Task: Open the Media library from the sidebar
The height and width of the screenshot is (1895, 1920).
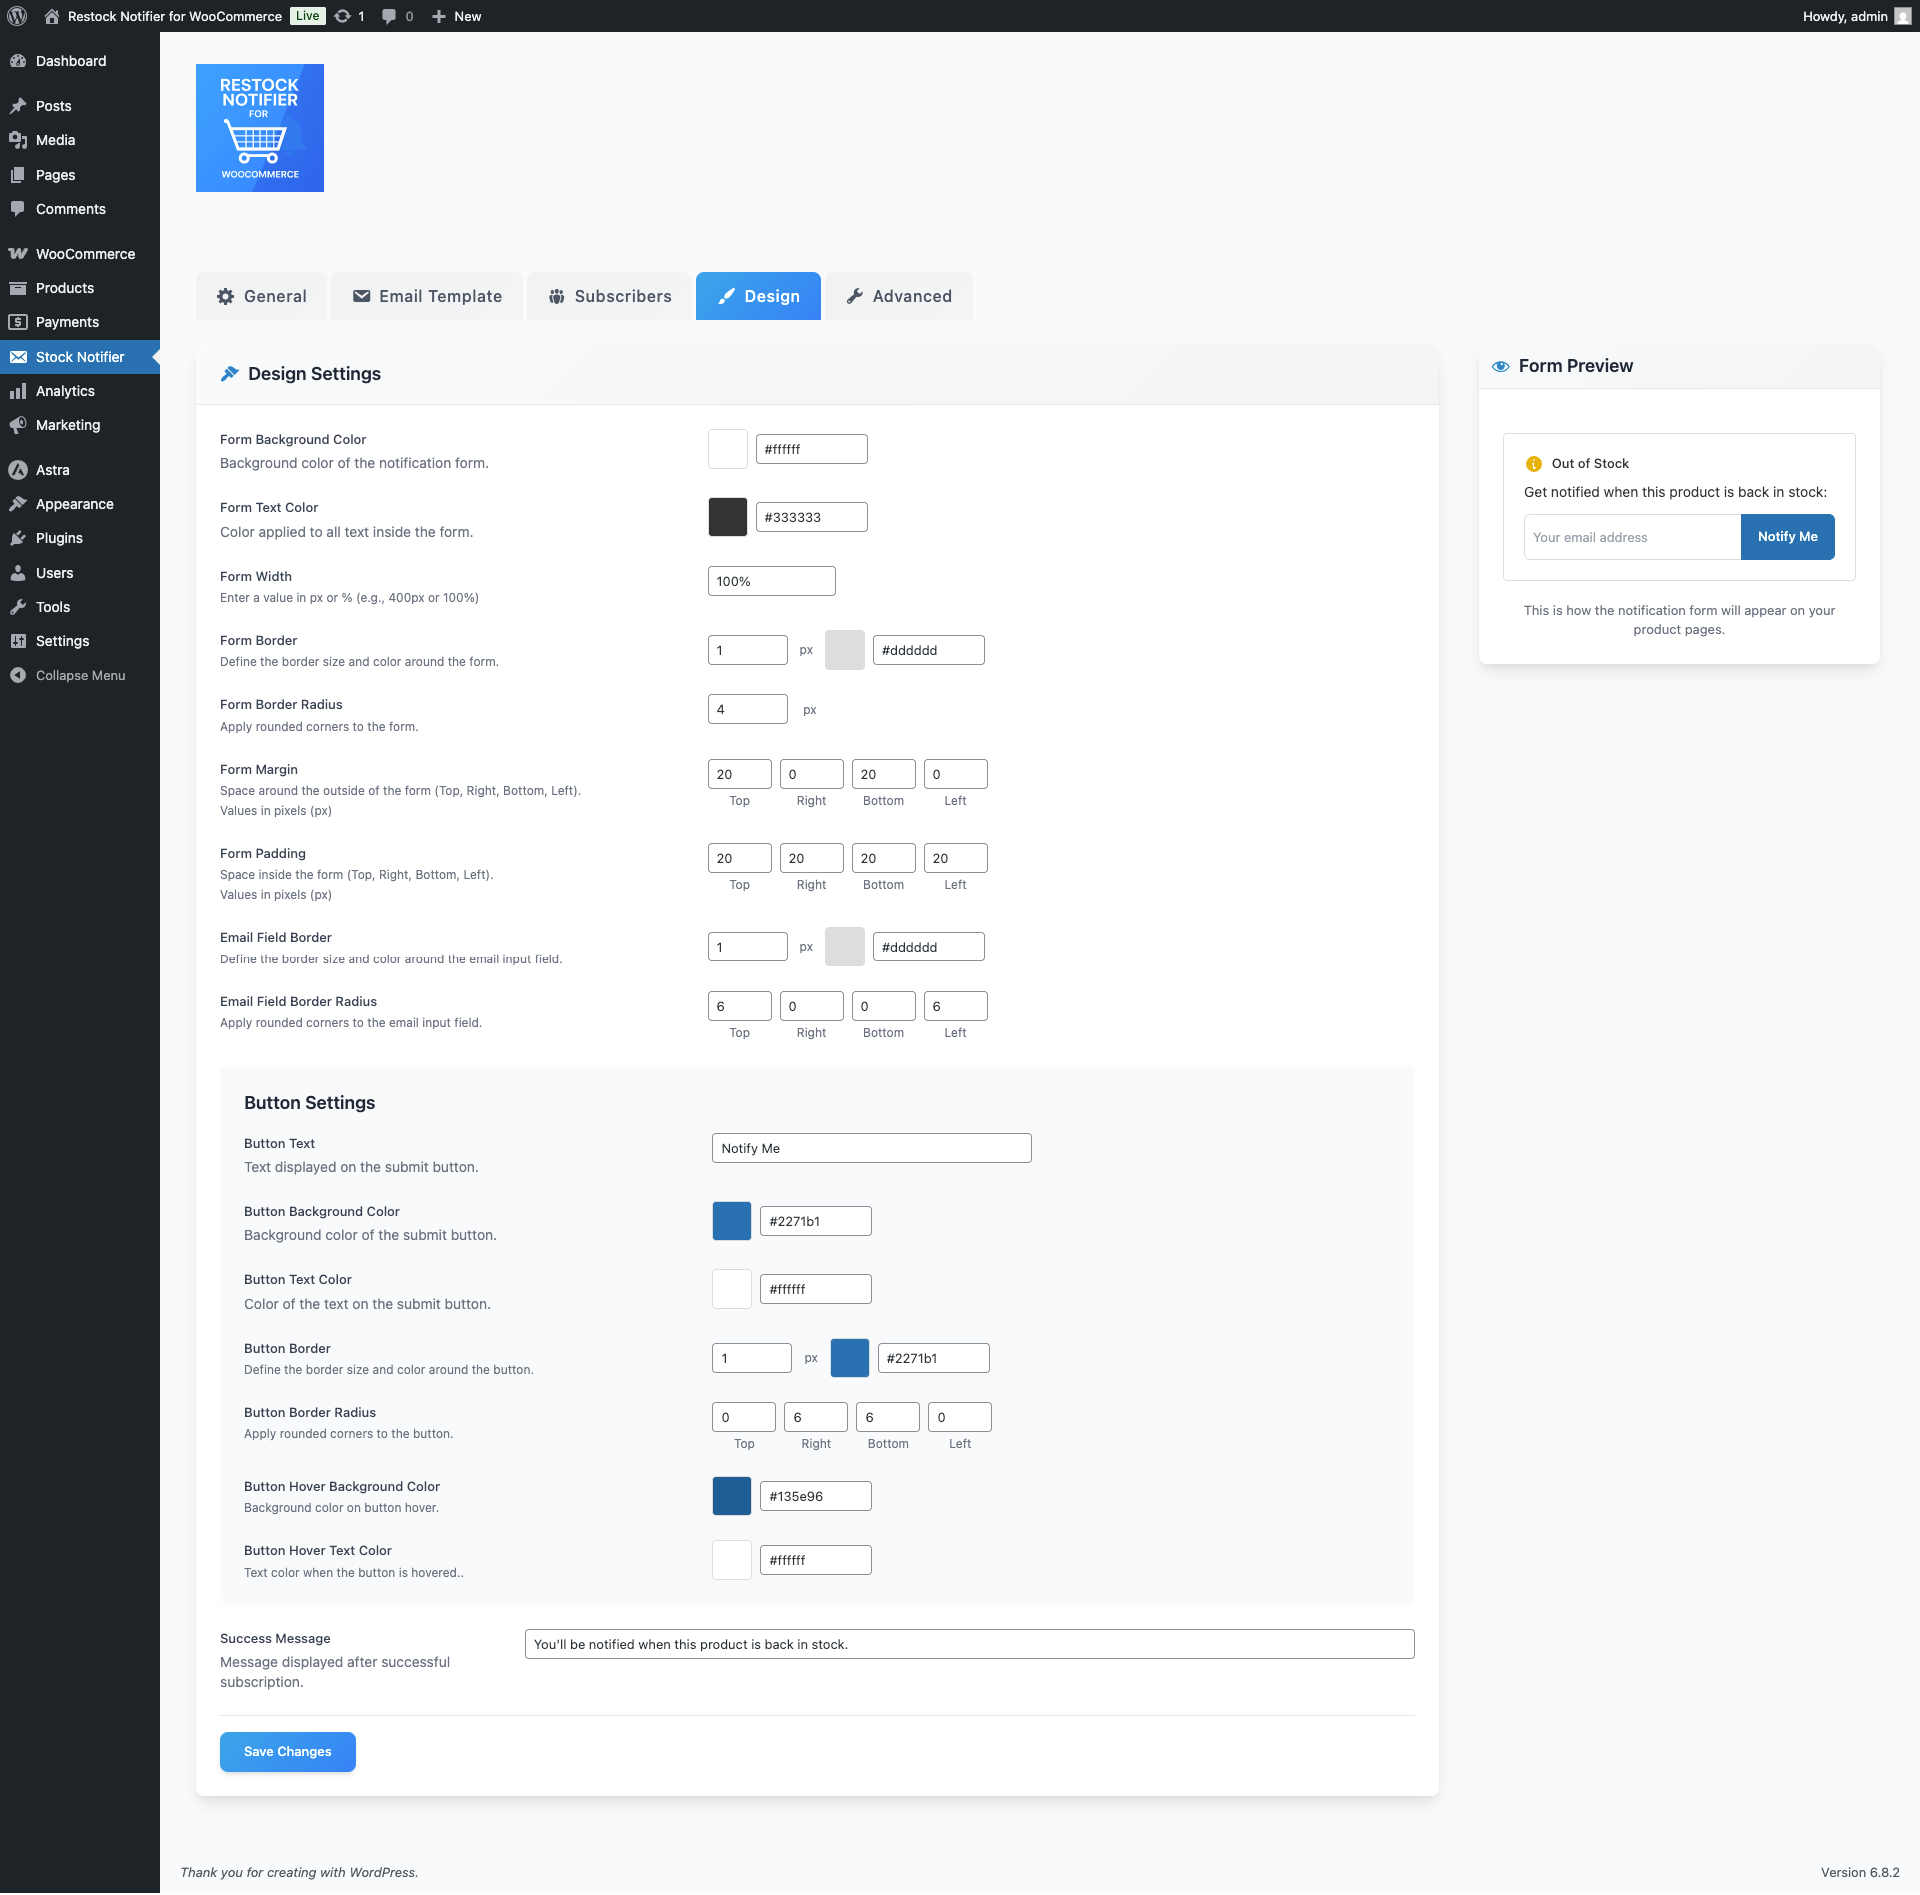Action: [55, 140]
